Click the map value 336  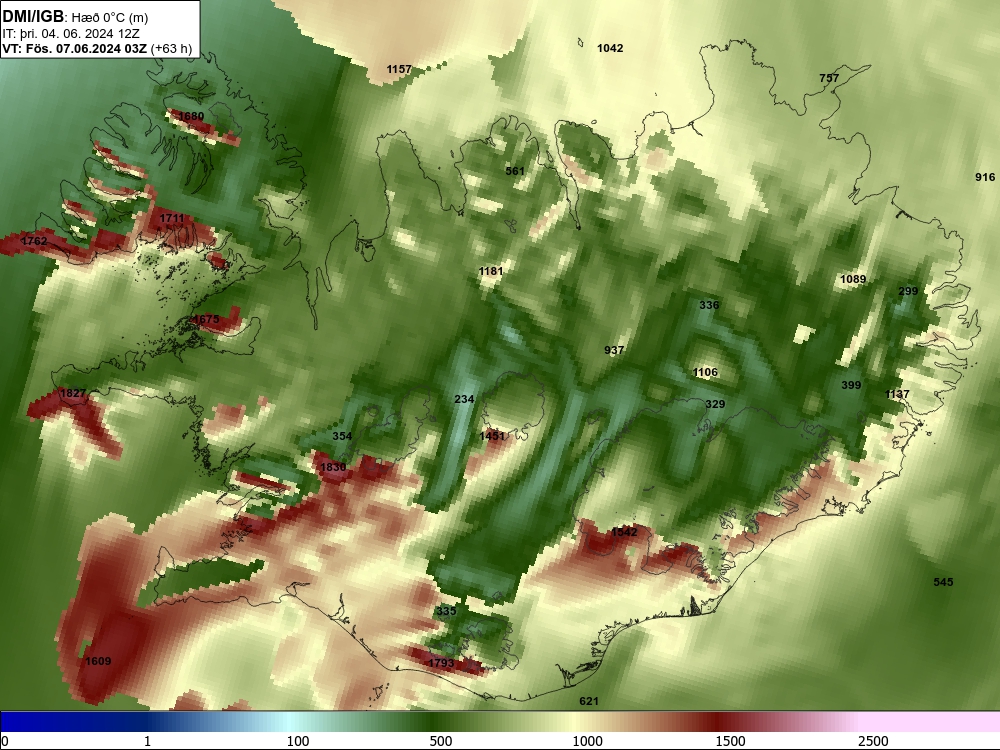point(709,305)
